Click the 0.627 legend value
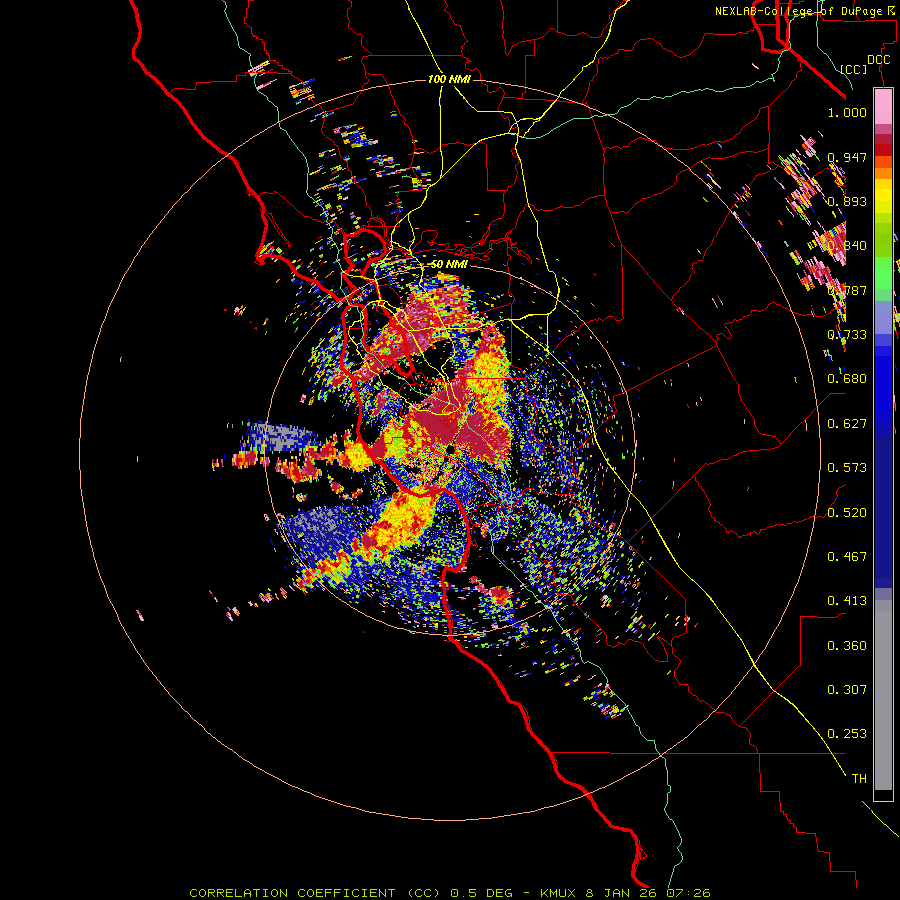This screenshot has width=900, height=900. [x=847, y=423]
